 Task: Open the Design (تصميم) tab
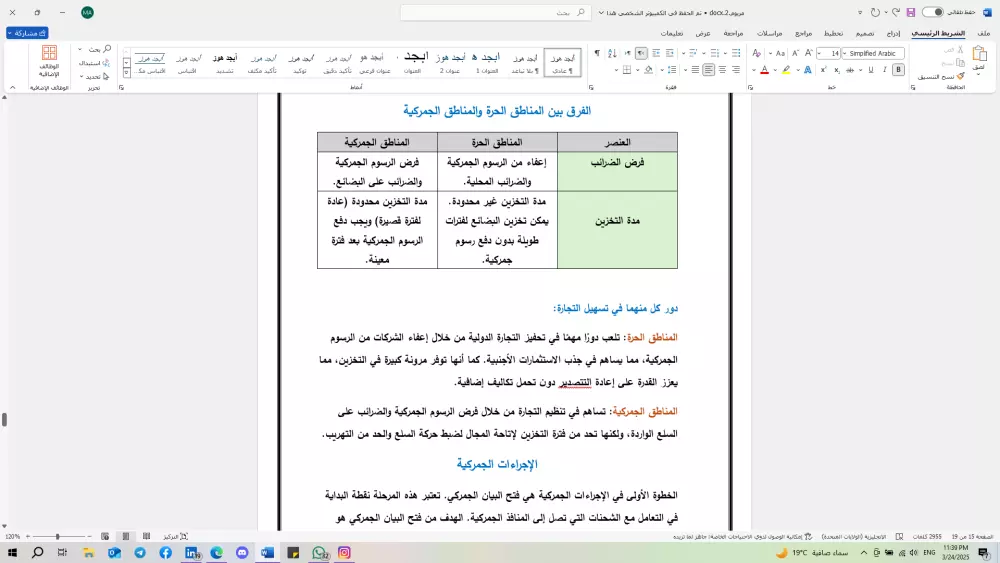[865, 33]
